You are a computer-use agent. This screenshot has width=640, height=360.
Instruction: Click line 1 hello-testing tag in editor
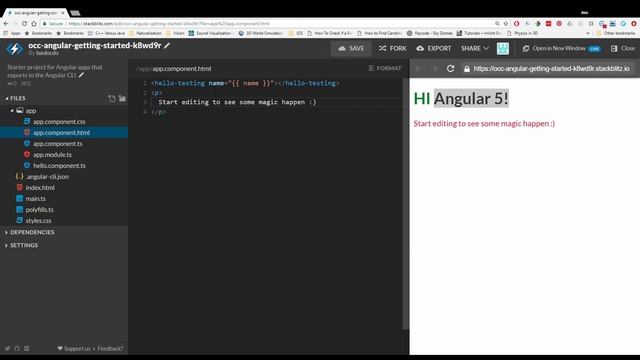pyautogui.click(x=245, y=83)
